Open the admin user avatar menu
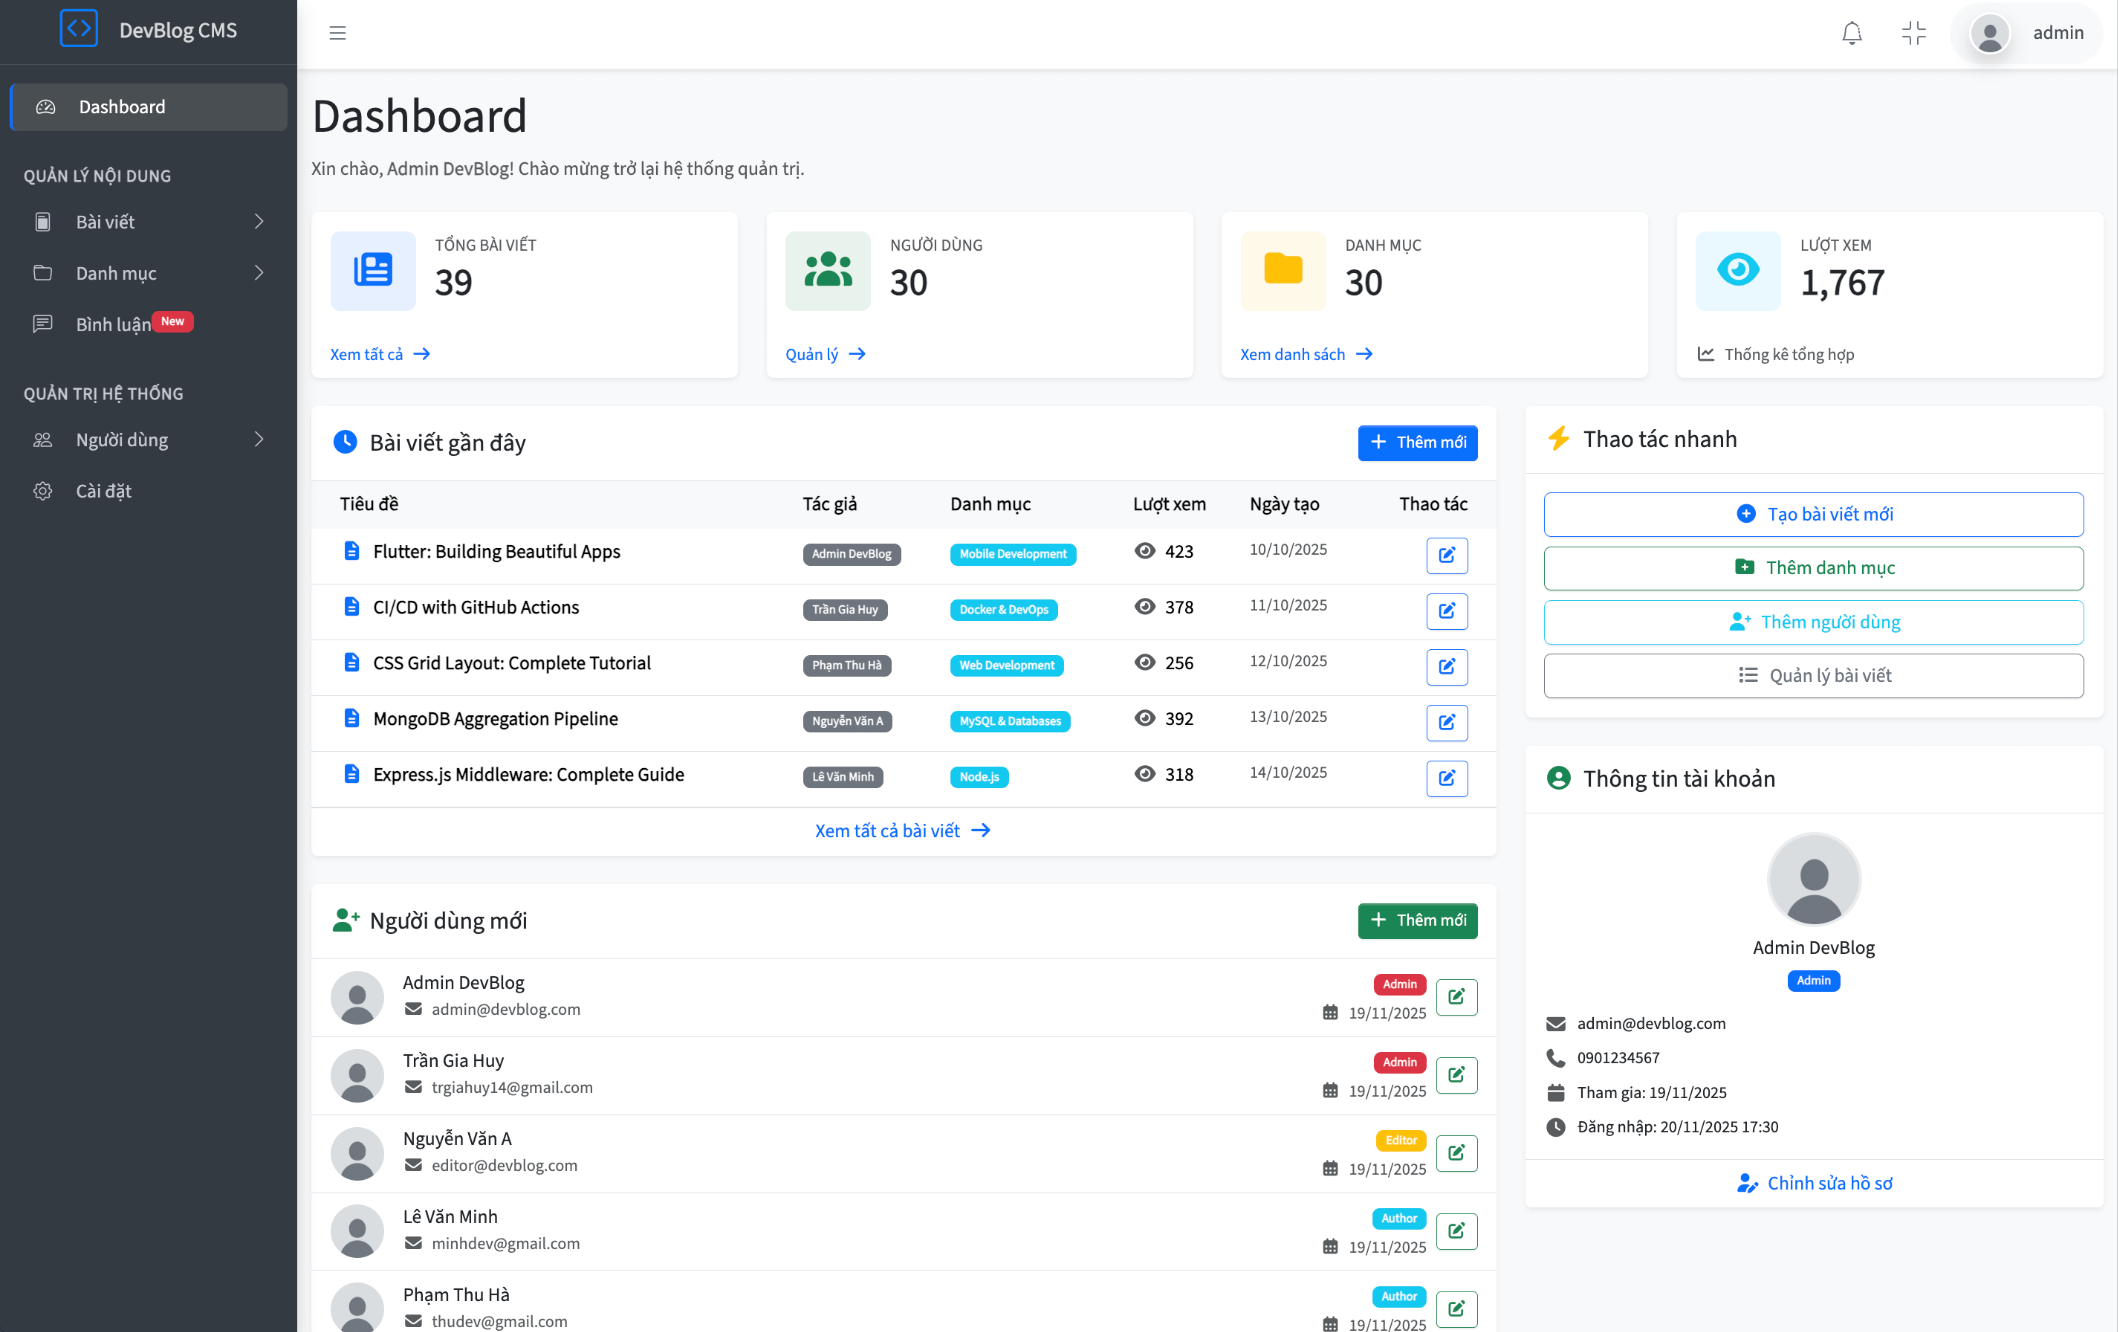This screenshot has width=2118, height=1332. coord(1990,33)
